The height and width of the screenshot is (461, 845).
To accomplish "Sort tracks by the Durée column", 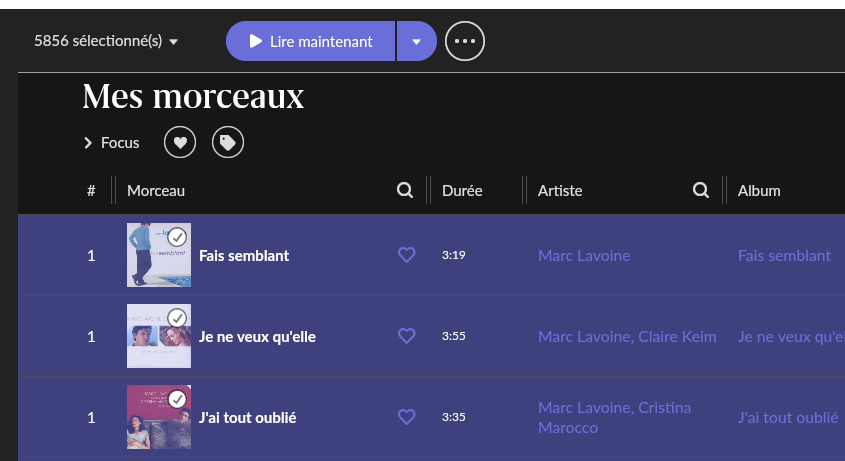I will click(462, 191).
